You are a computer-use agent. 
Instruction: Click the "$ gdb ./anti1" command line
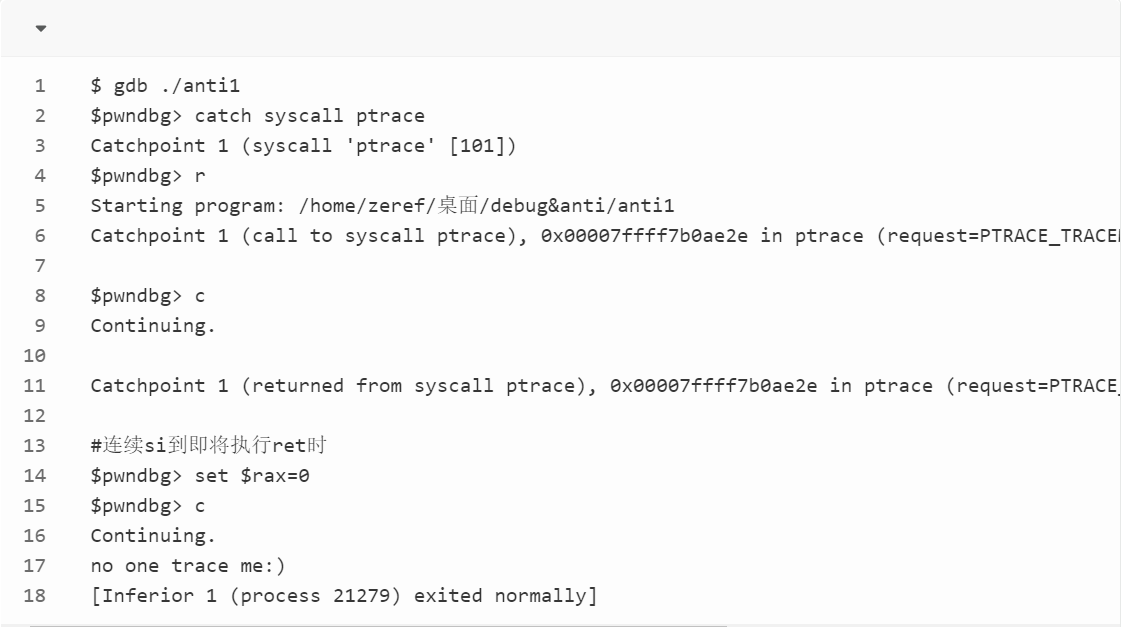coord(165,86)
